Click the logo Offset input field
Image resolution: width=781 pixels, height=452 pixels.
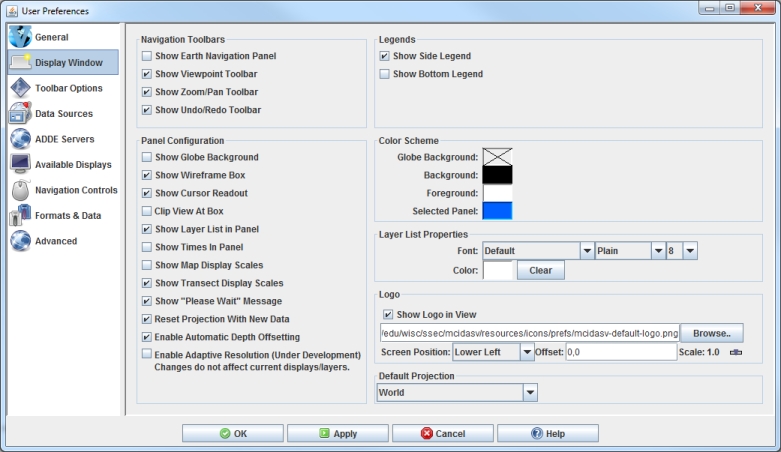[x=621, y=352]
